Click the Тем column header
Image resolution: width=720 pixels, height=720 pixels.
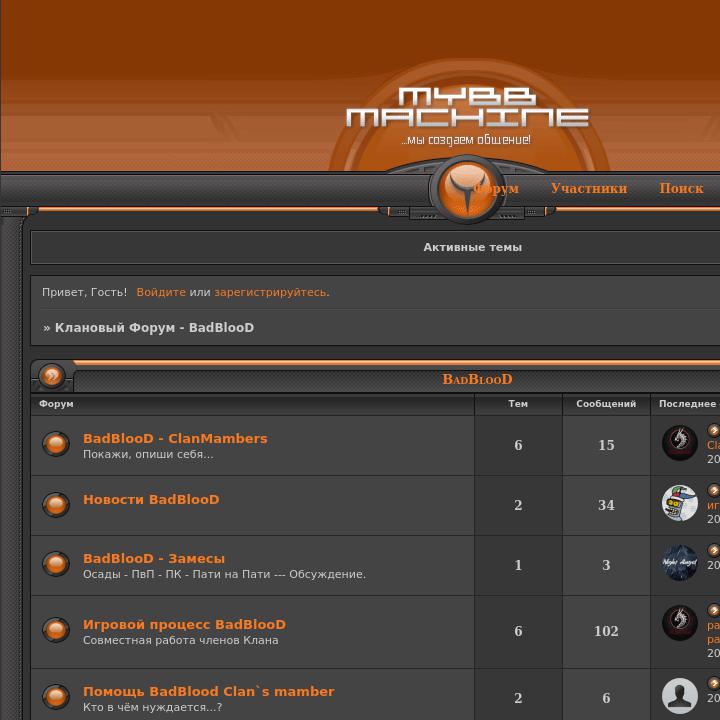tap(518, 404)
